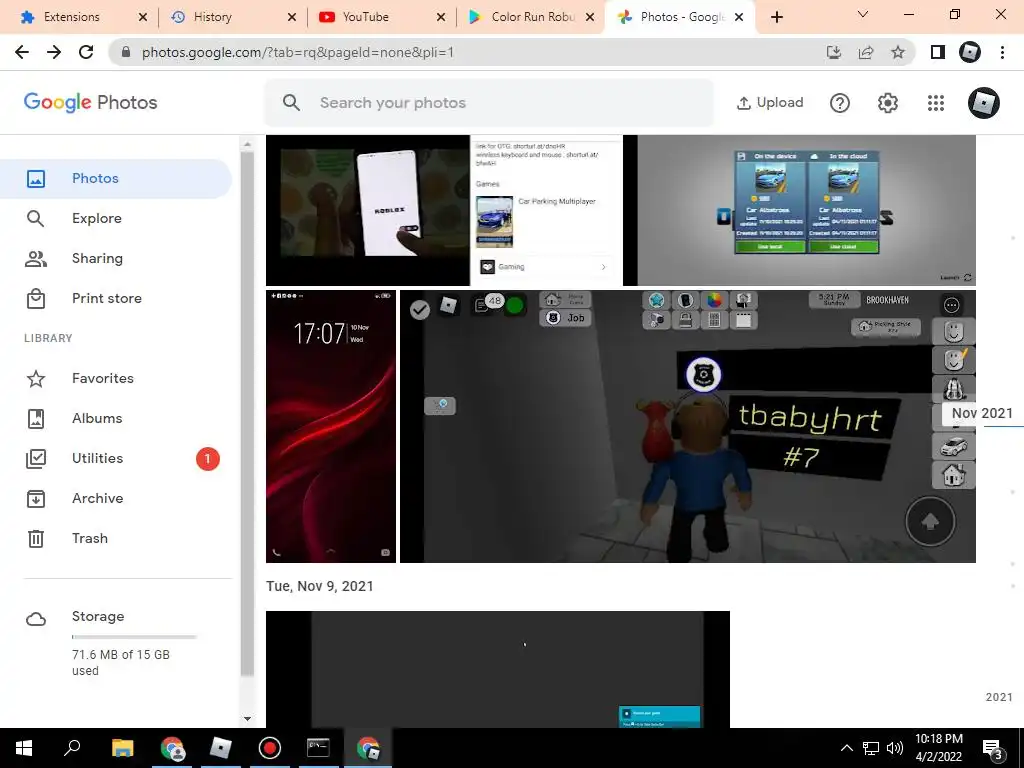Click the Google Photos logo
Image resolution: width=1024 pixels, height=768 pixels.
coord(91,103)
